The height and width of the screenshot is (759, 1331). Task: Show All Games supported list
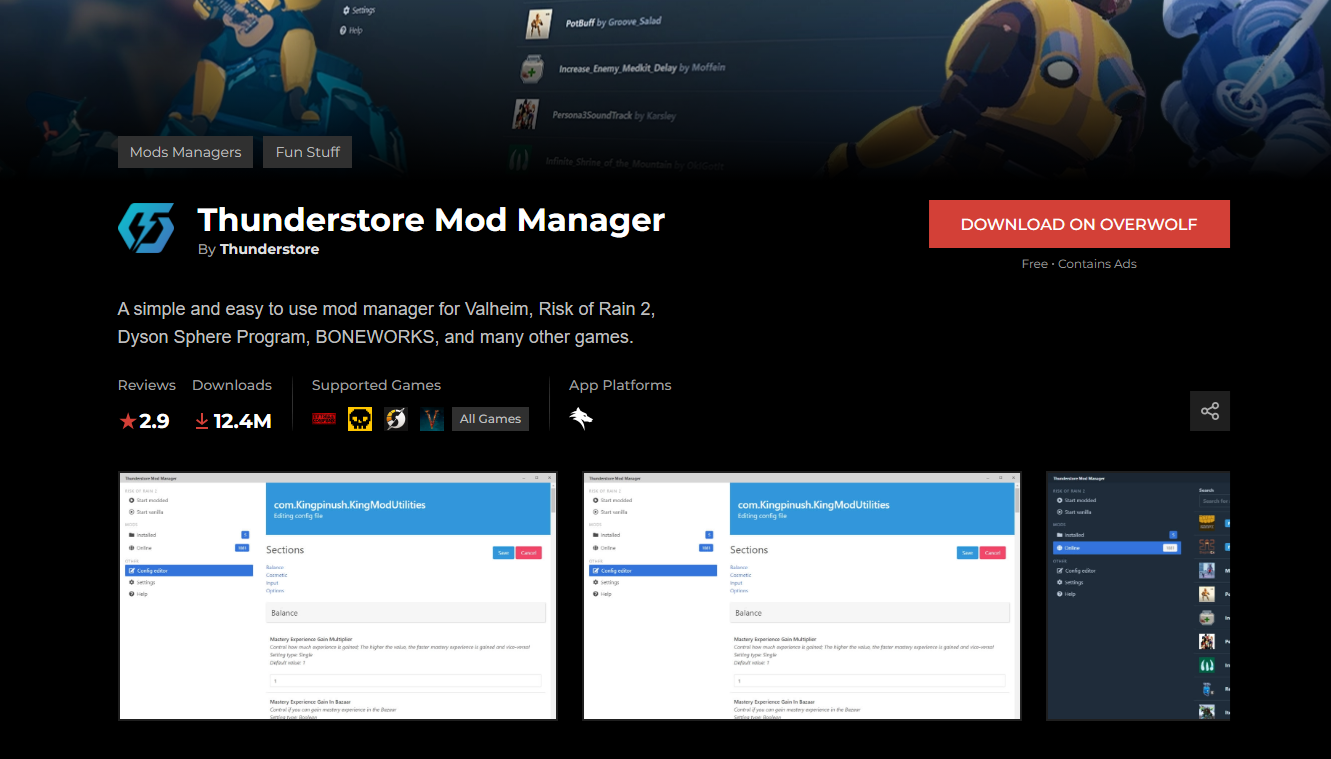click(490, 419)
